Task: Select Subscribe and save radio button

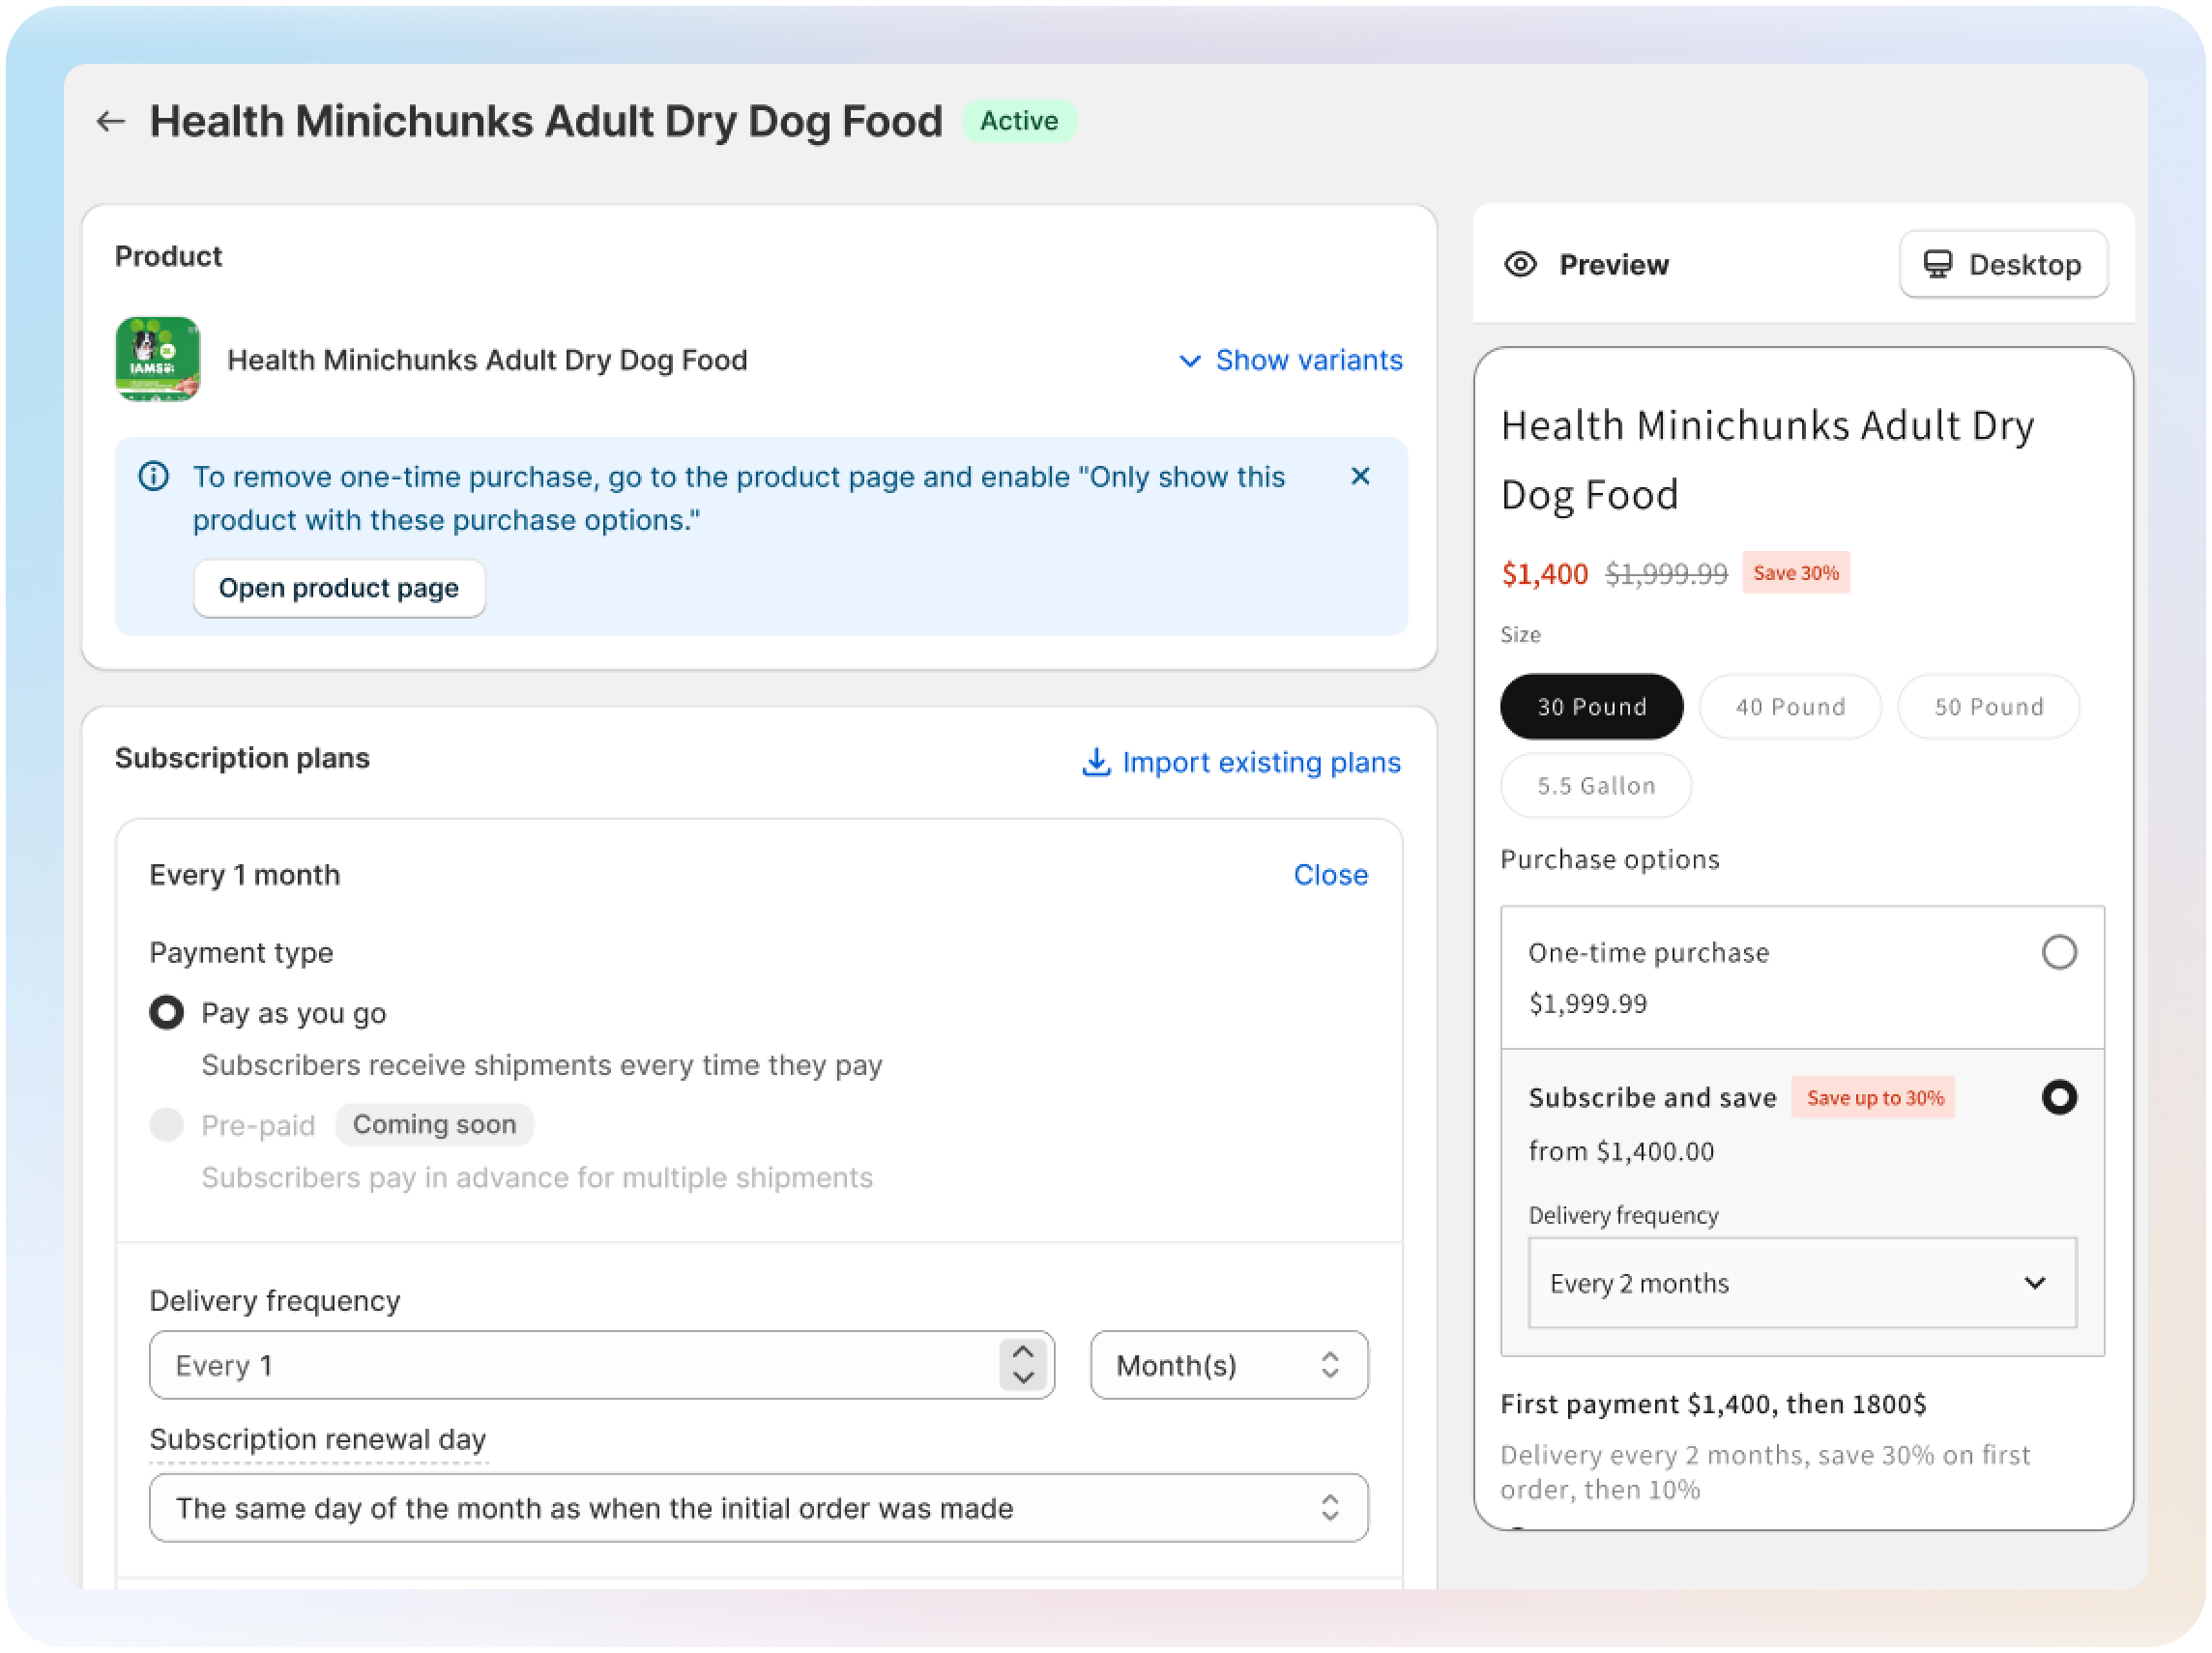Action: click(2058, 1097)
